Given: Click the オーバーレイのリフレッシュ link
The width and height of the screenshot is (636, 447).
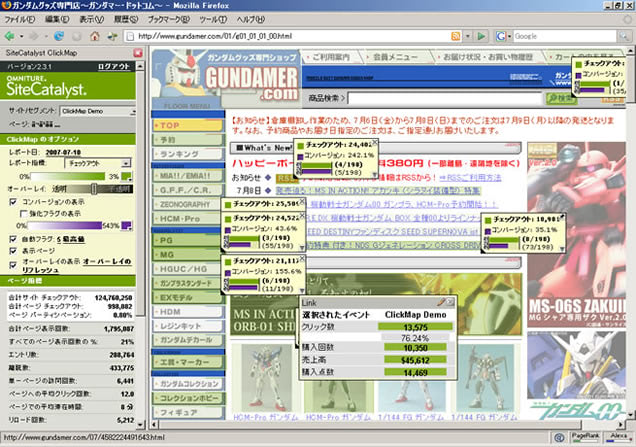Looking at the screenshot, I should click(x=77, y=265).
